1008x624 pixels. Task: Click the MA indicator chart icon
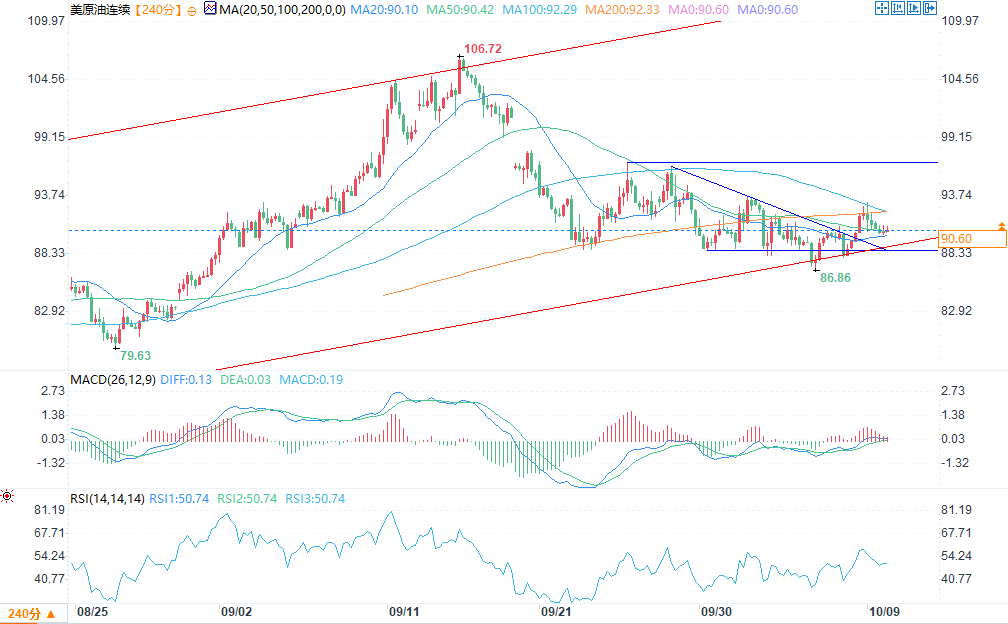210,9
